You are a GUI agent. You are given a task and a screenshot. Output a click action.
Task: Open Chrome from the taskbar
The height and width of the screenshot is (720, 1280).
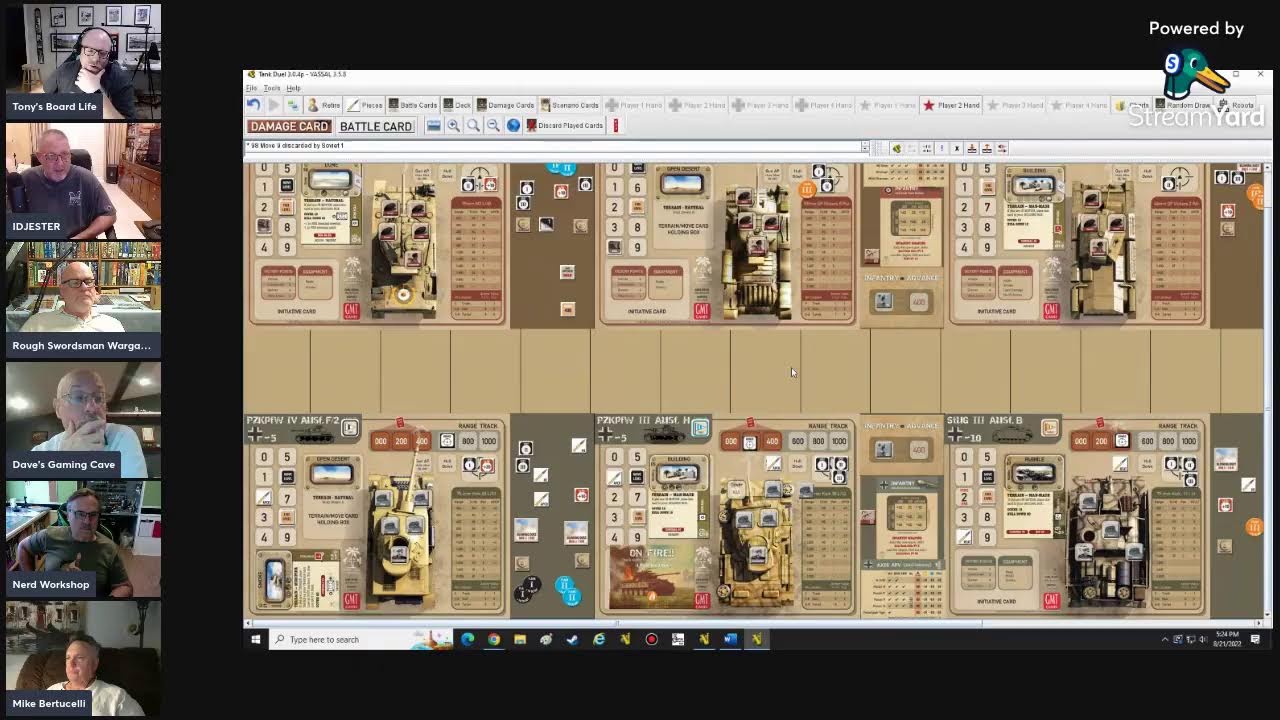(494, 639)
